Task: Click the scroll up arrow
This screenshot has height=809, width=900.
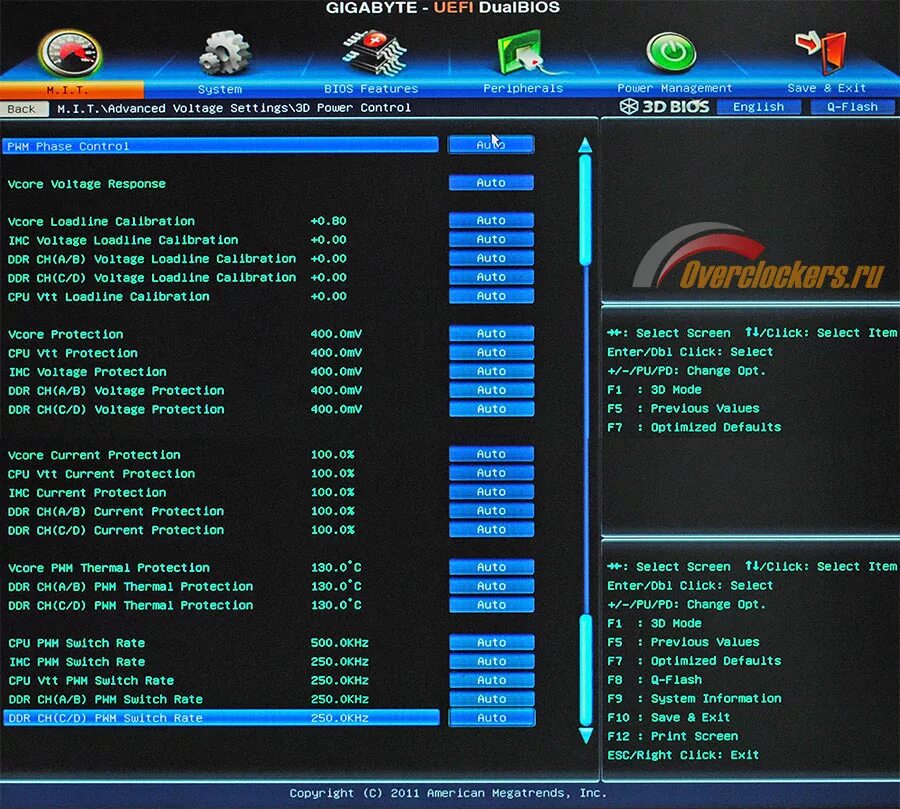Action: point(585,145)
